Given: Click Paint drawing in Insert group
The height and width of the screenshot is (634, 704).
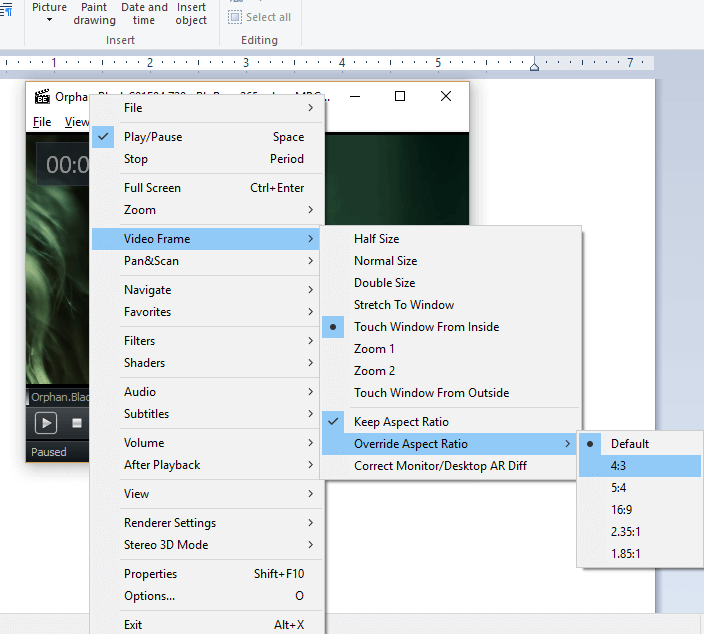Looking at the screenshot, I should (x=94, y=13).
